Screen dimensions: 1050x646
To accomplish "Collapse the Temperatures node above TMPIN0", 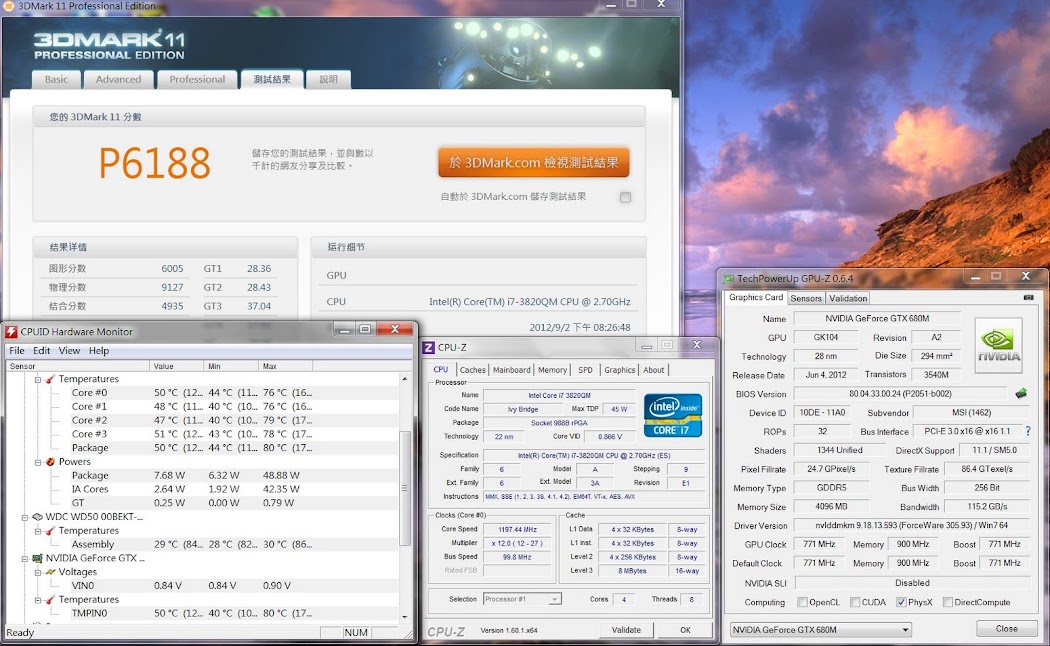I will [x=38, y=600].
